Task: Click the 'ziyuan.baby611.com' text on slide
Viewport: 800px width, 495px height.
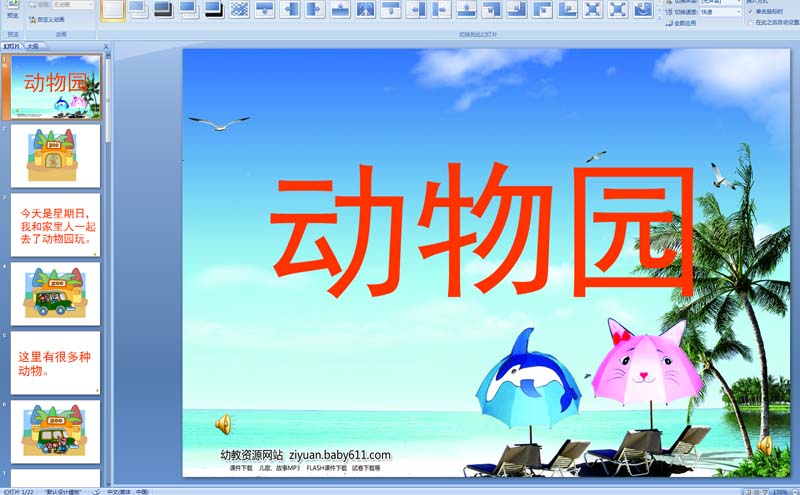Action: click(340, 455)
